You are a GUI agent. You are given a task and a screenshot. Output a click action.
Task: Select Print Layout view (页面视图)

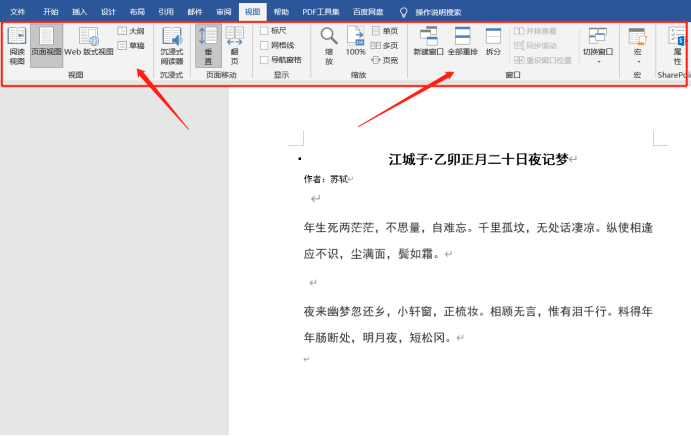click(46, 46)
